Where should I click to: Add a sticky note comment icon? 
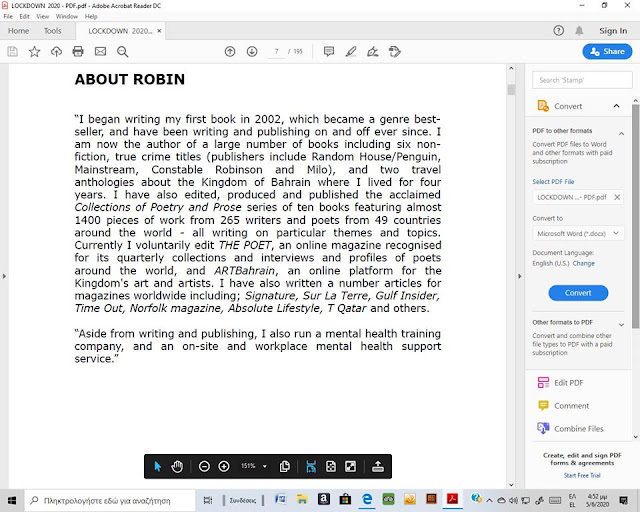[329, 51]
